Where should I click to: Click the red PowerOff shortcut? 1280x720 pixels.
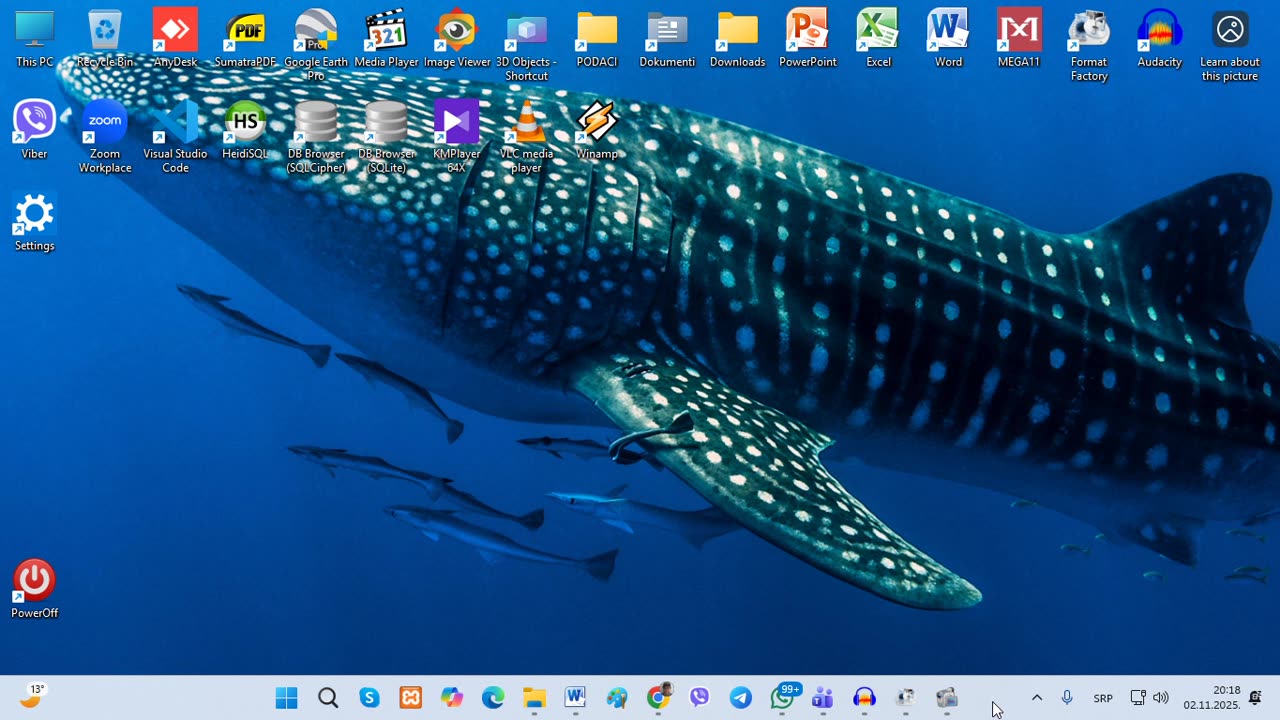pos(34,582)
